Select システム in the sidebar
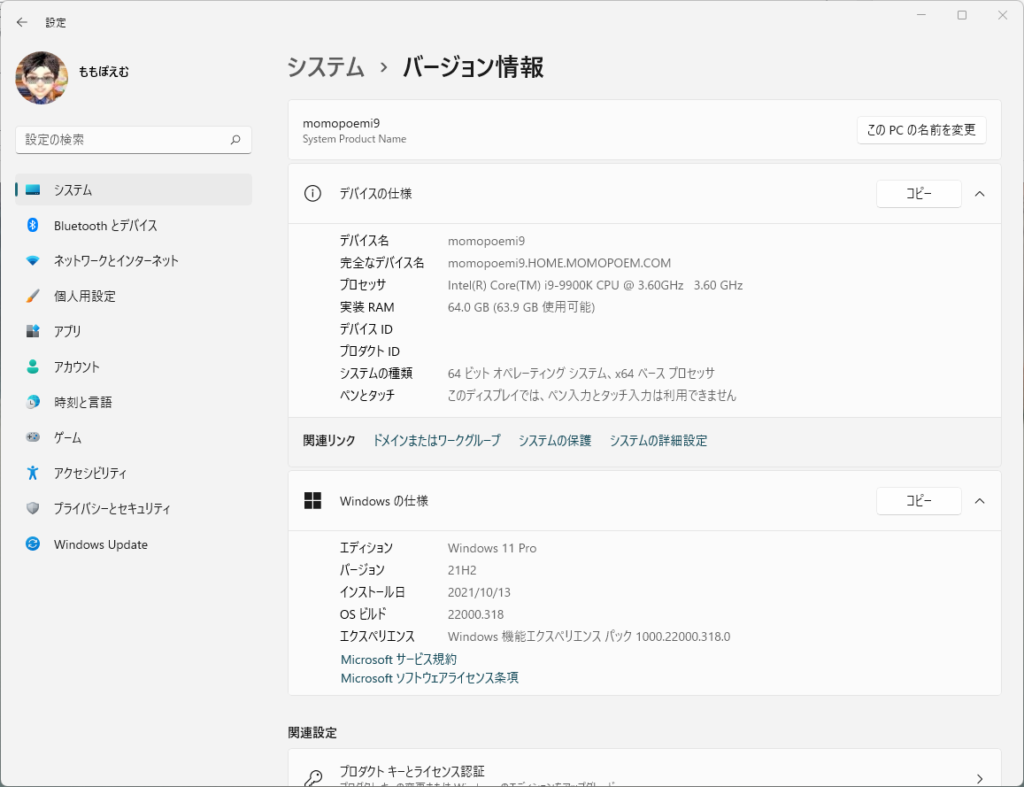Image resolution: width=1024 pixels, height=787 pixels. pos(73,190)
